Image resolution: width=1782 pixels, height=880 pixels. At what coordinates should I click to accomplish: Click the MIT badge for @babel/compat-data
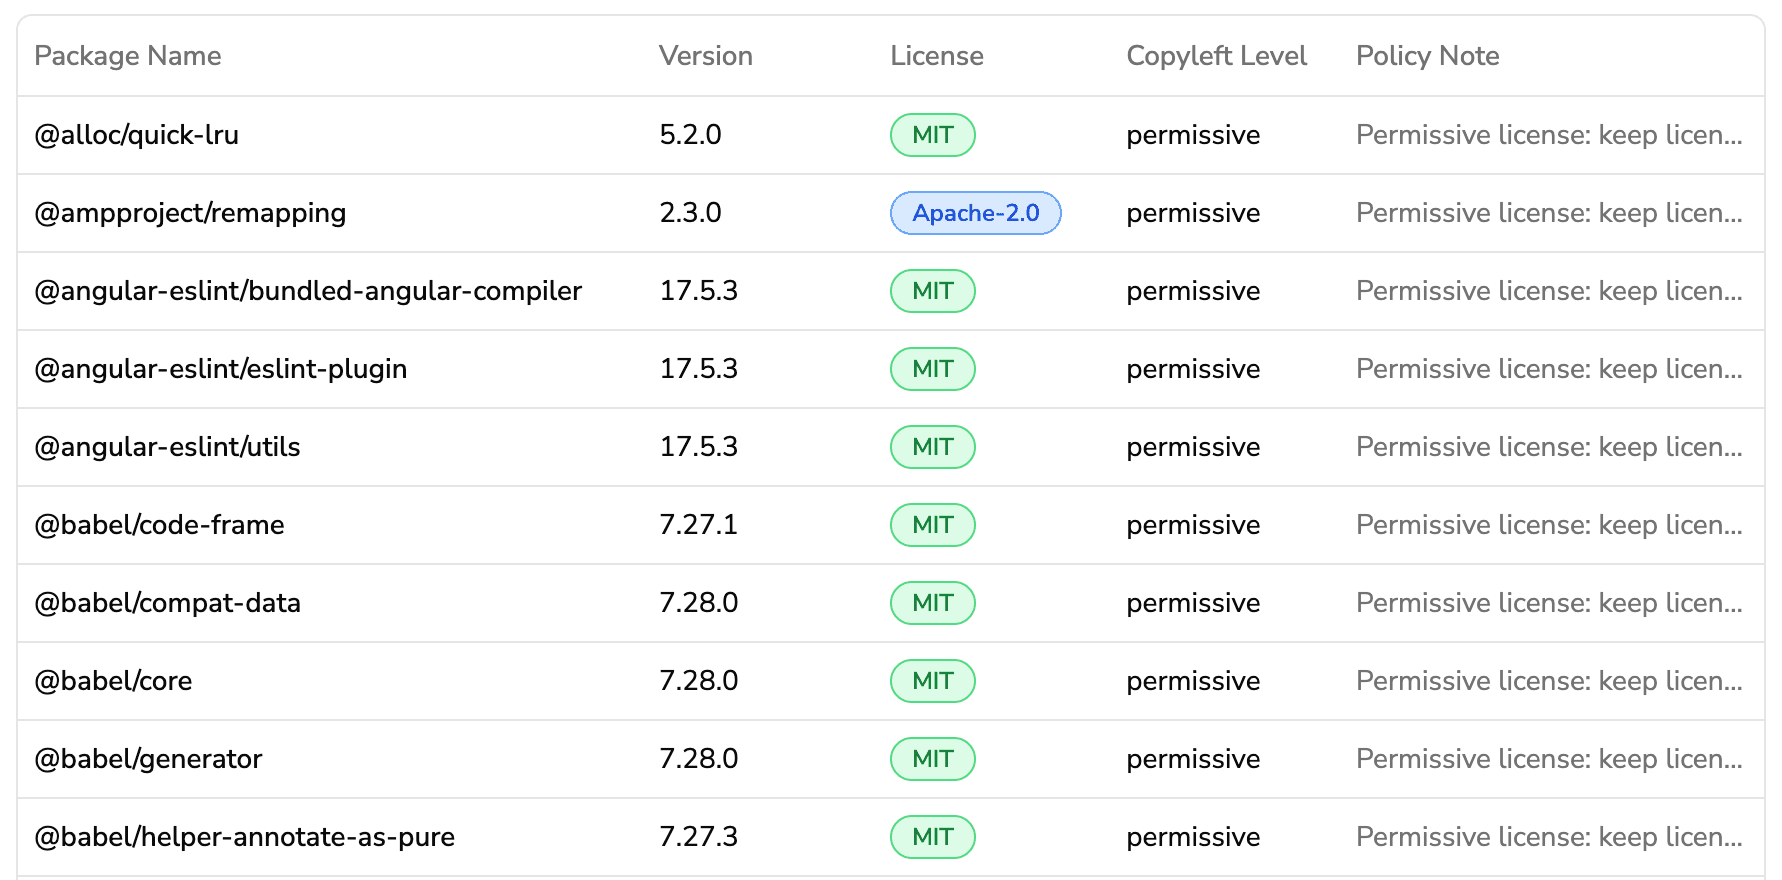tap(932, 603)
